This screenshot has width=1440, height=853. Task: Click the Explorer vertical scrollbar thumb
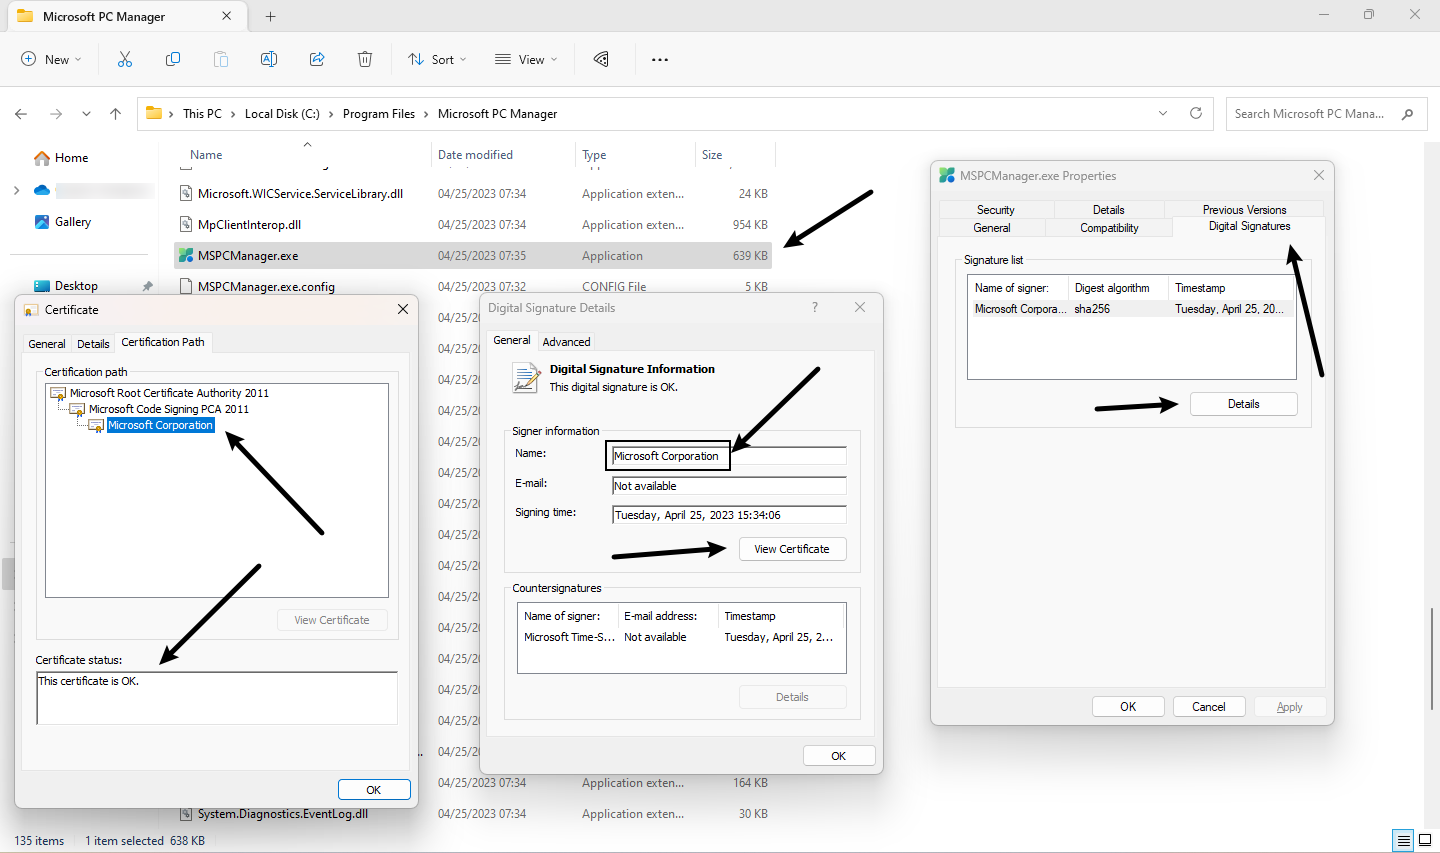coord(1433,657)
